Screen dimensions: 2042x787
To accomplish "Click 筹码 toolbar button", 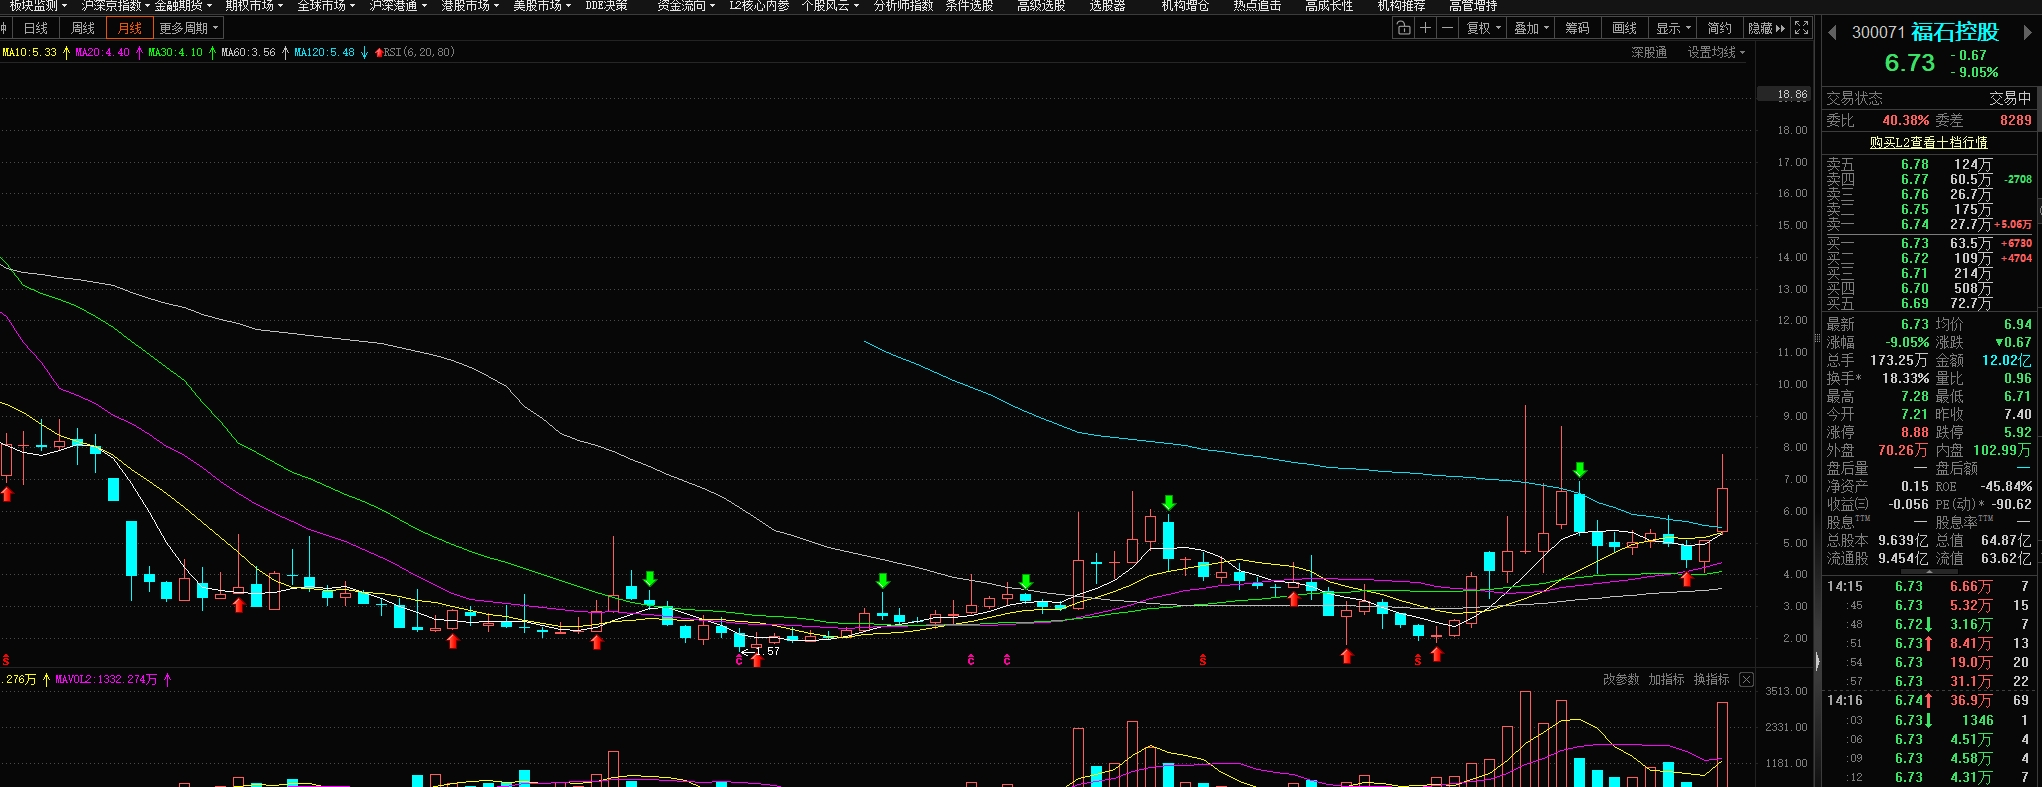I will pos(1578,28).
